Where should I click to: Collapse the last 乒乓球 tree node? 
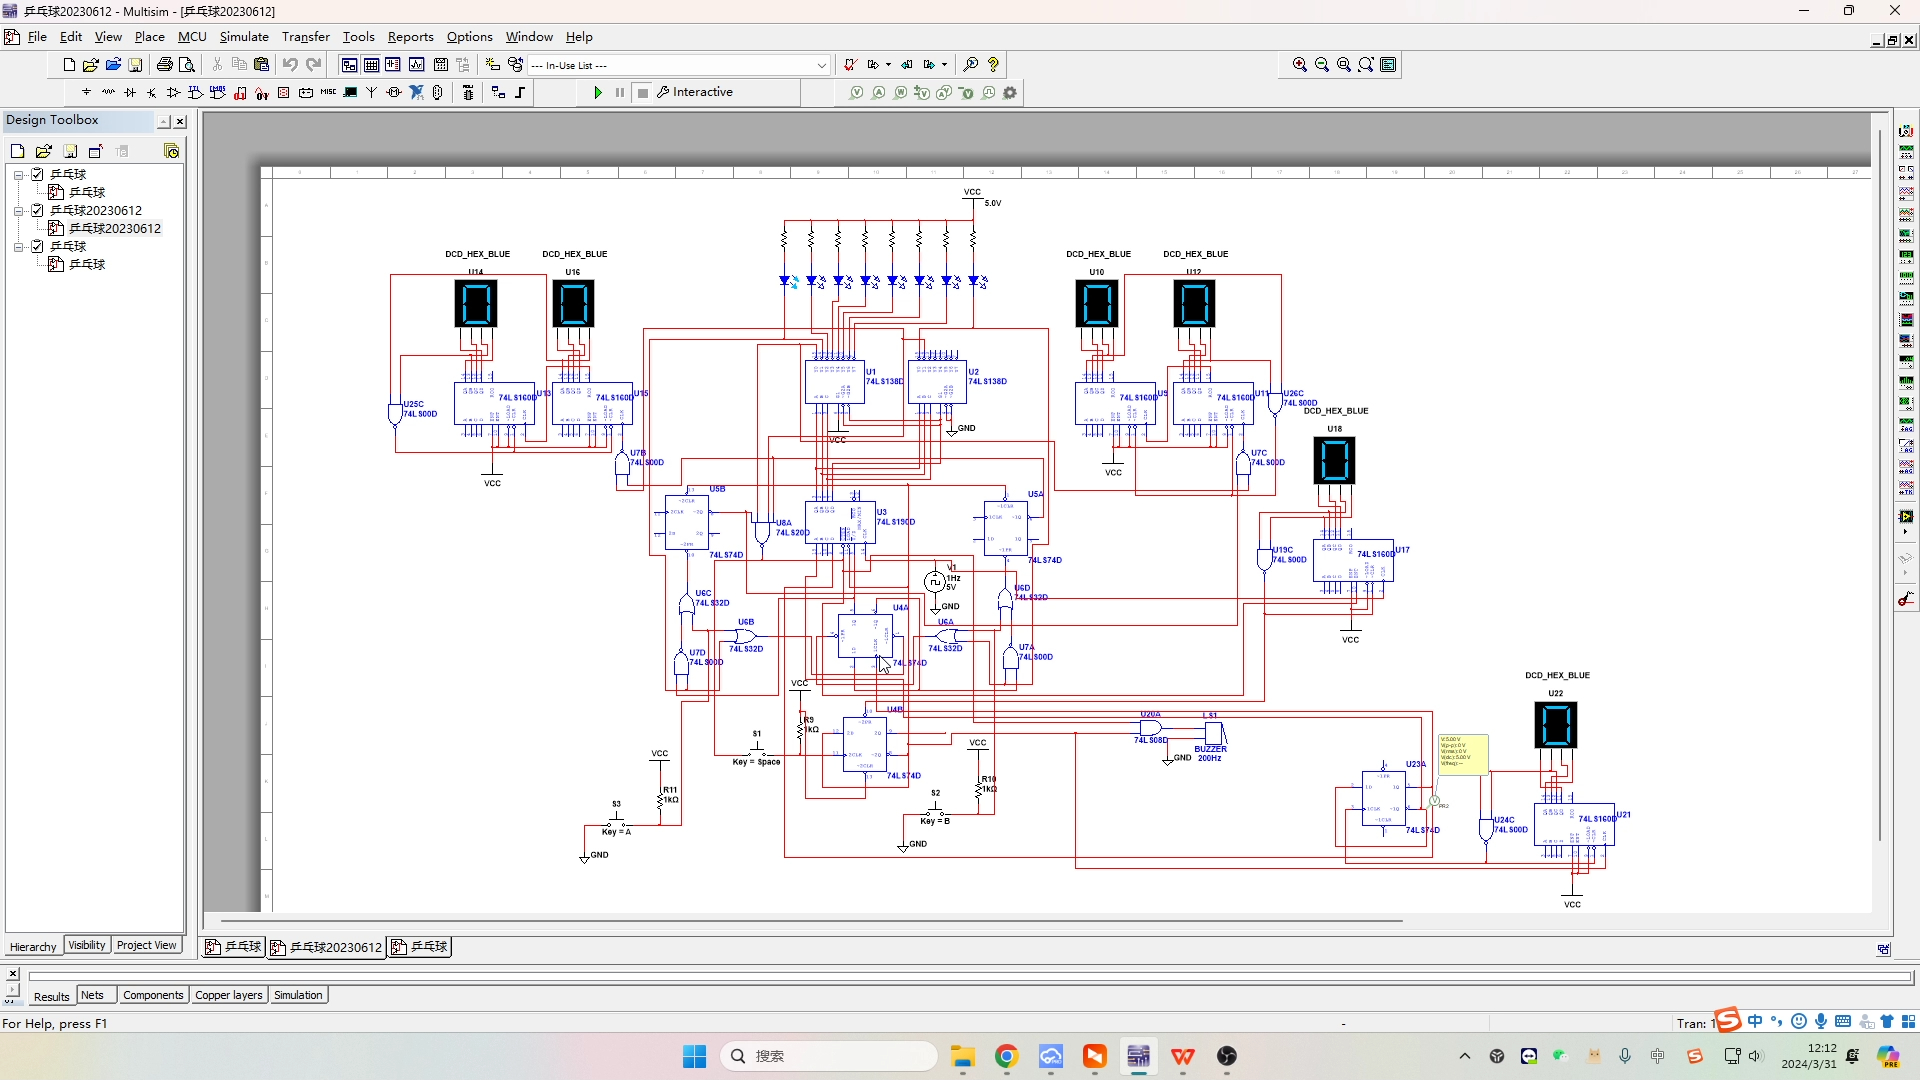point(18,247)
